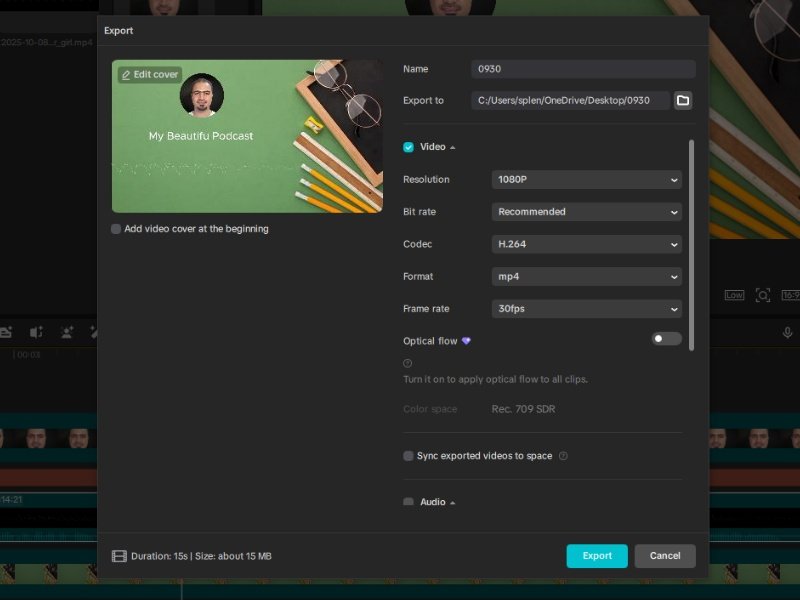Click the folder icon to browse export location

(x=683, y=100)
